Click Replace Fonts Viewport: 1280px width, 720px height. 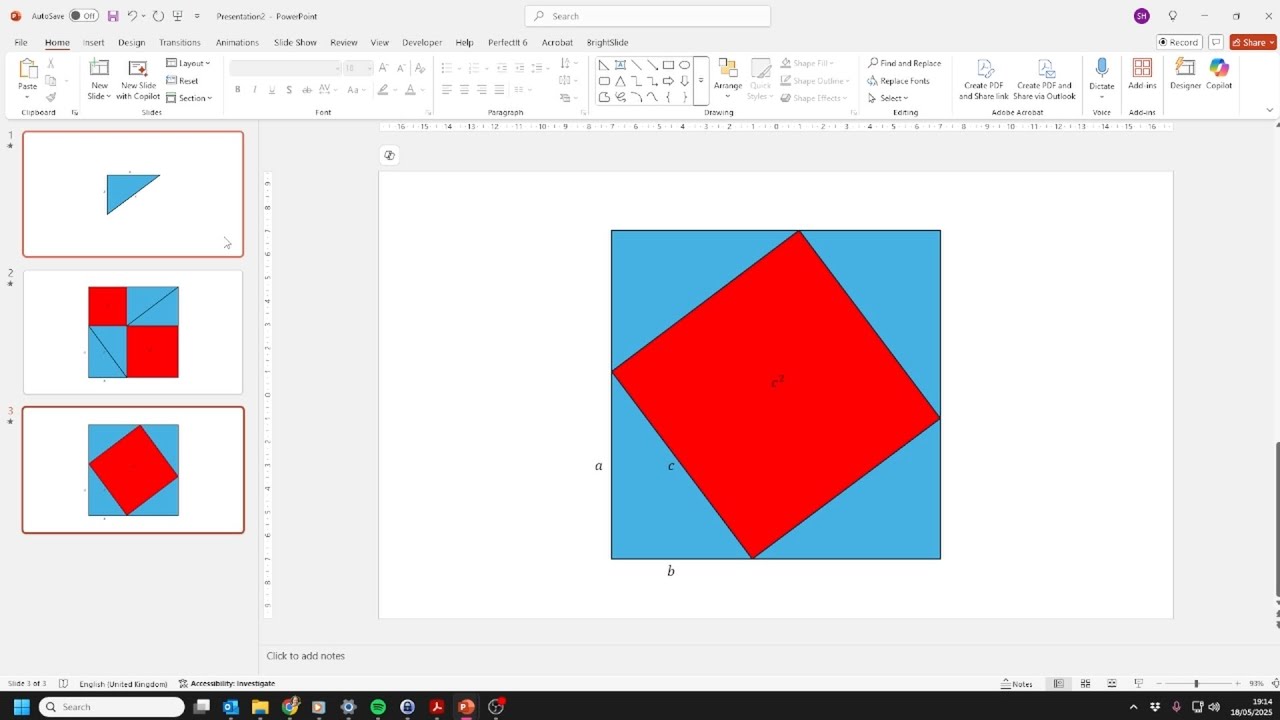tap(898, 81)
